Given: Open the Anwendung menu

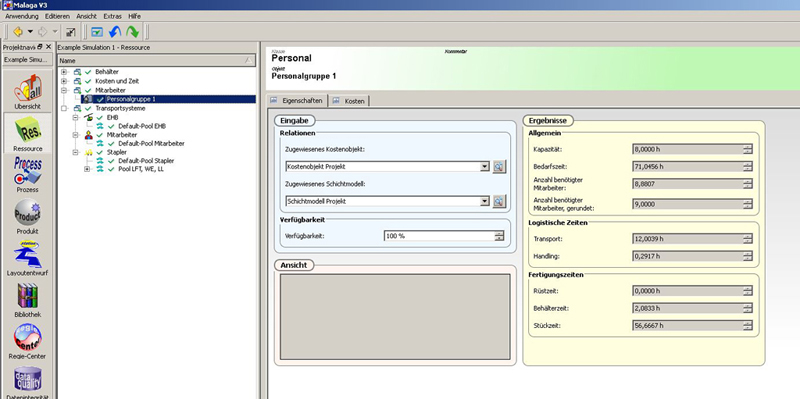Looking at the screenshot, I should pyautogui.click(x=22, y=16).
